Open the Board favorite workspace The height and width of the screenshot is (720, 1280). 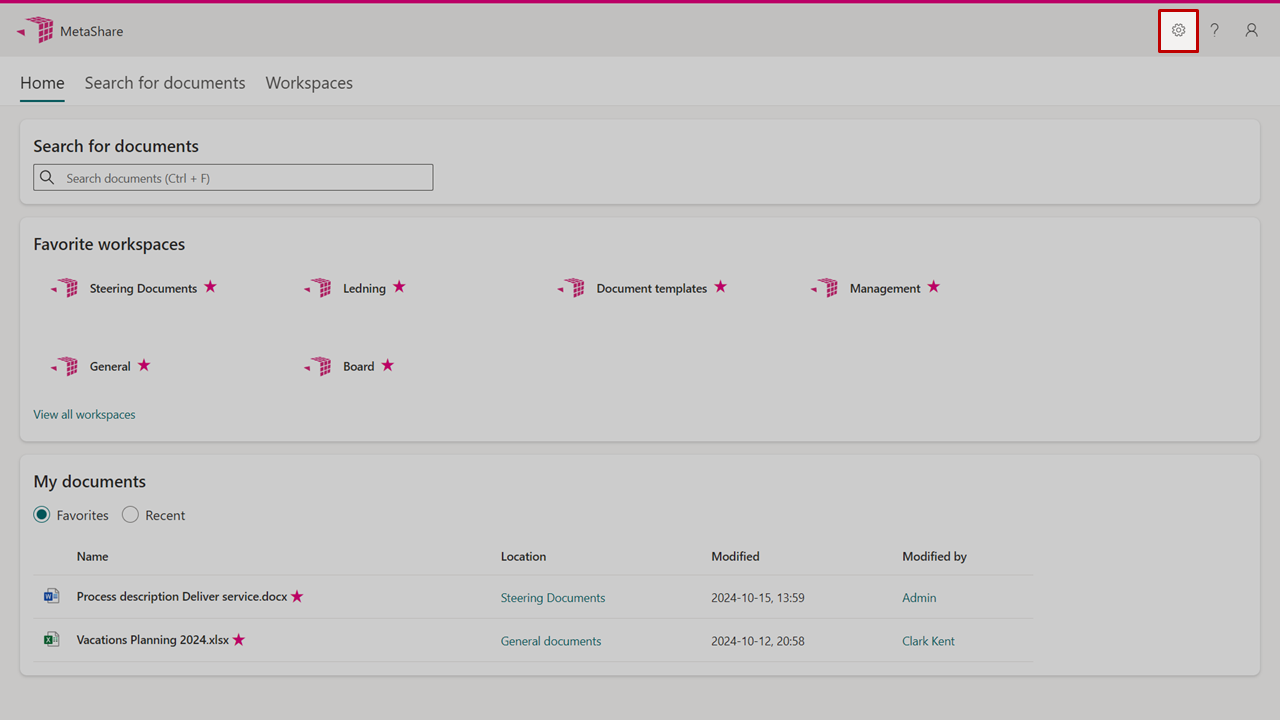[x=358, y=366]
